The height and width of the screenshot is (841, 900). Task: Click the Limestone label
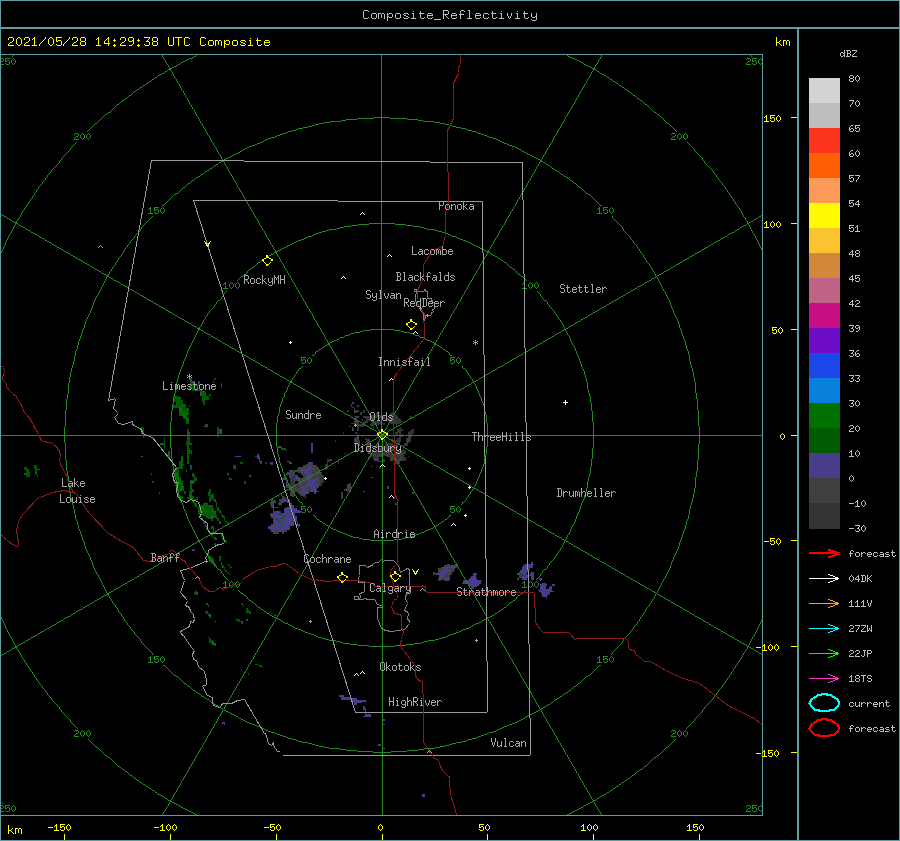[x=189, y=386]
